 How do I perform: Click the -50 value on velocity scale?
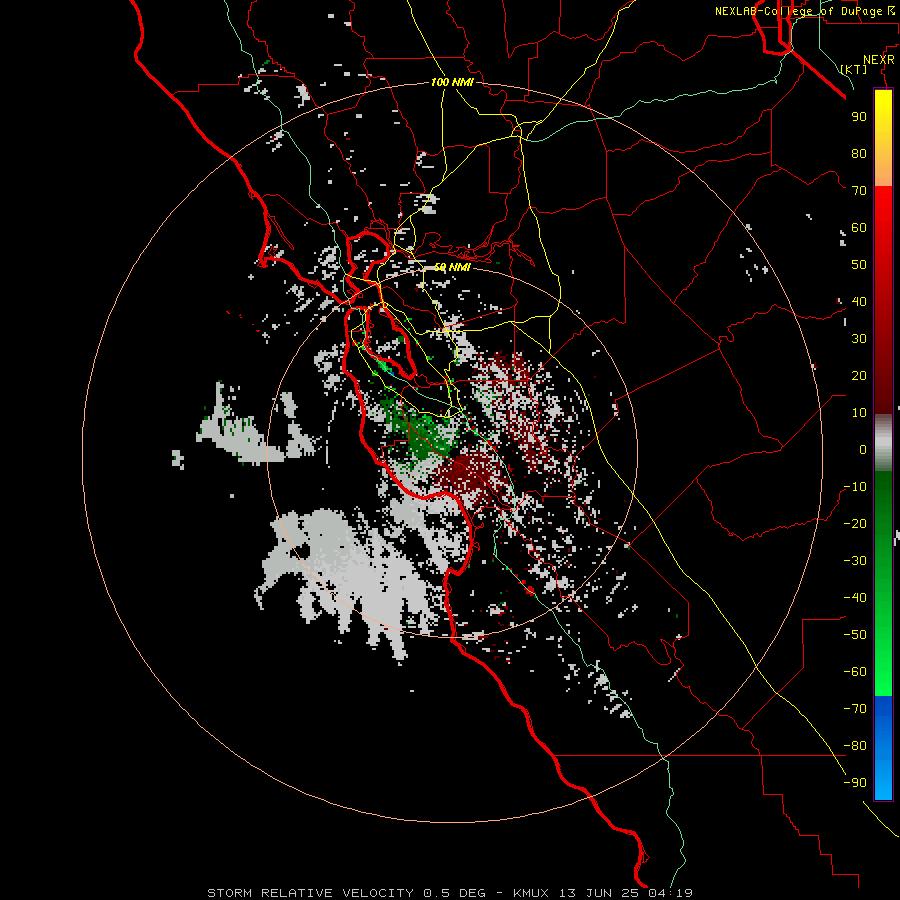[x=855, y=634]
